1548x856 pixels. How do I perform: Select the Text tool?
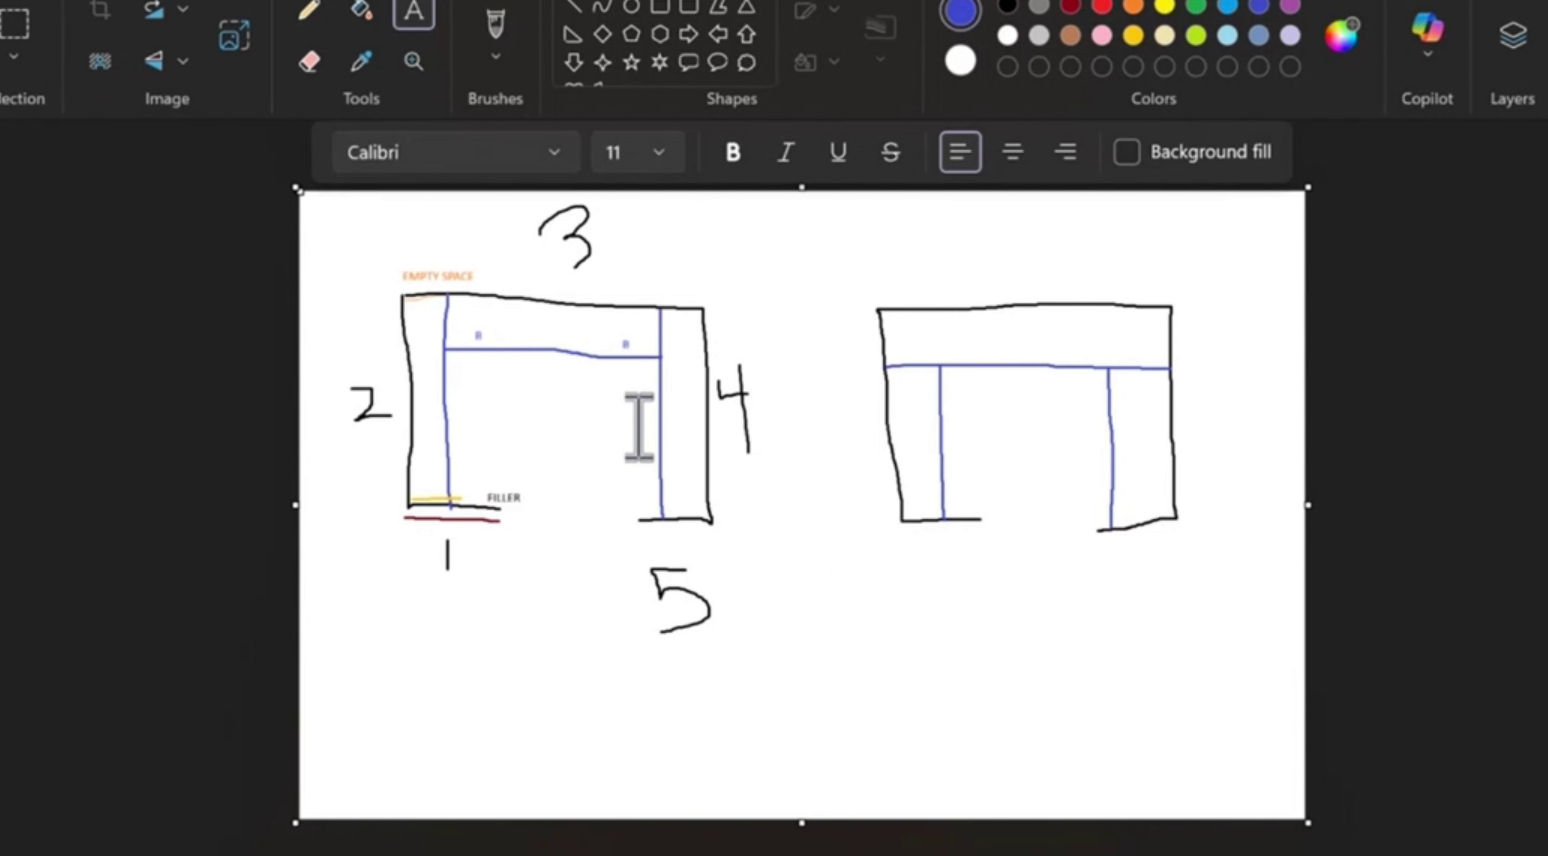pyautogui.click(x=413, y=12)
